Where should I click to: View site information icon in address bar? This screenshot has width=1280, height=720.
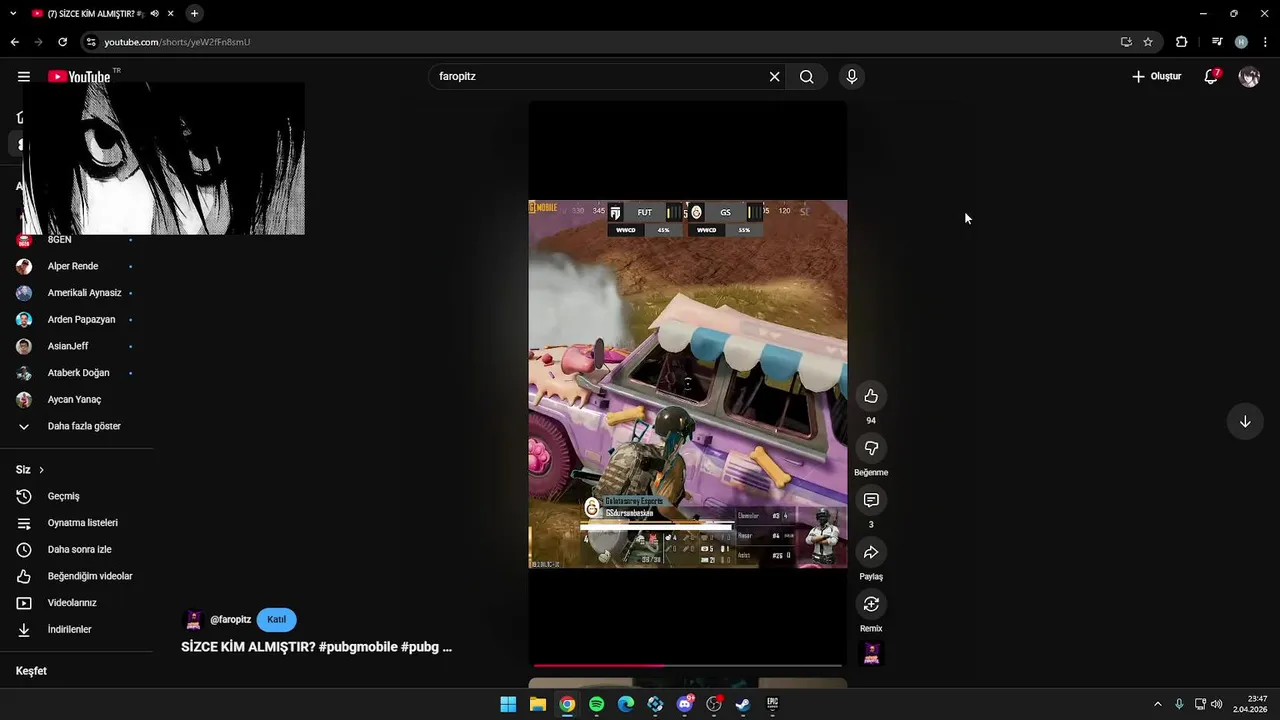91,42
